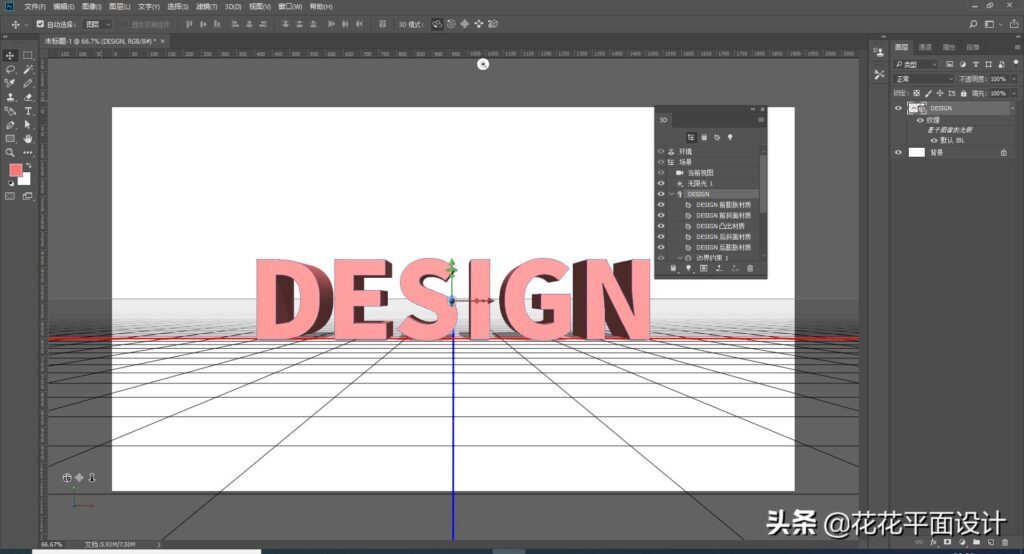Open the Help (H) menu

[321, 7]
